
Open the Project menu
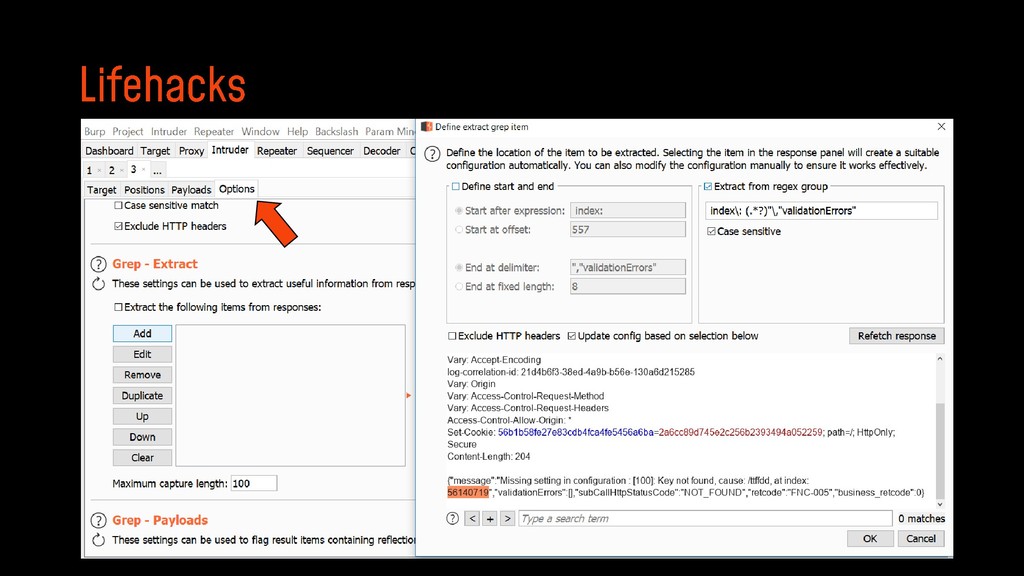(x=127, y=131)
